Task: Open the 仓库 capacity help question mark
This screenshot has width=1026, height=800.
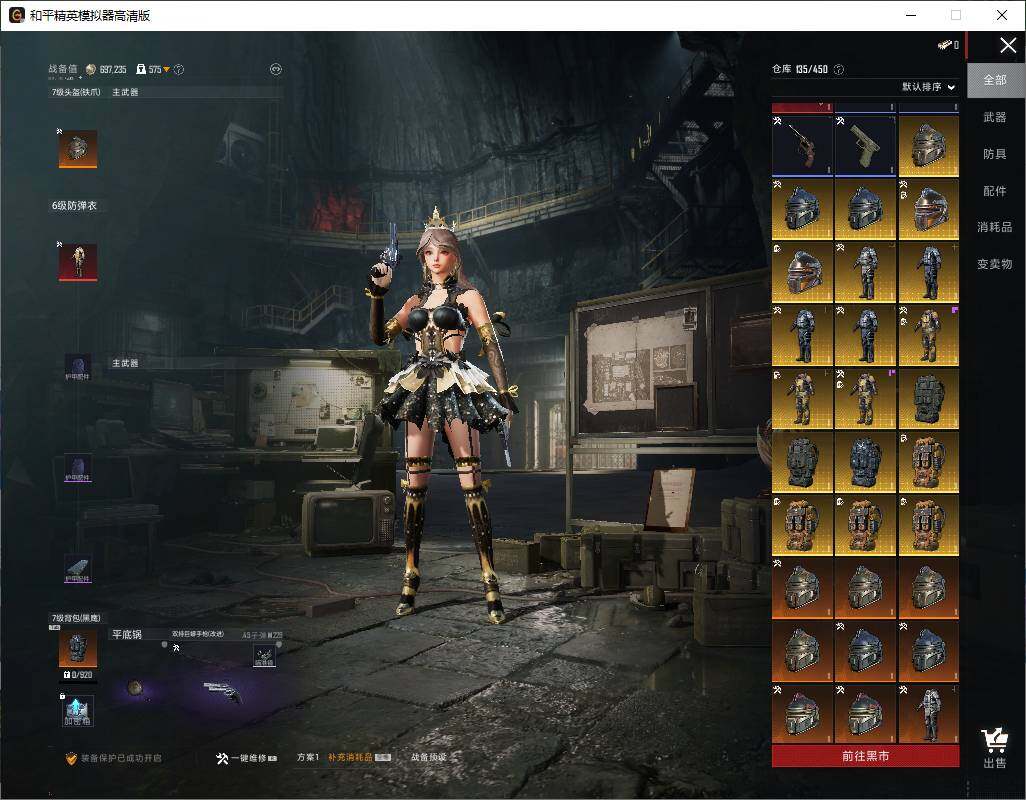Action: pyautogui.click(x=840, y=69)
